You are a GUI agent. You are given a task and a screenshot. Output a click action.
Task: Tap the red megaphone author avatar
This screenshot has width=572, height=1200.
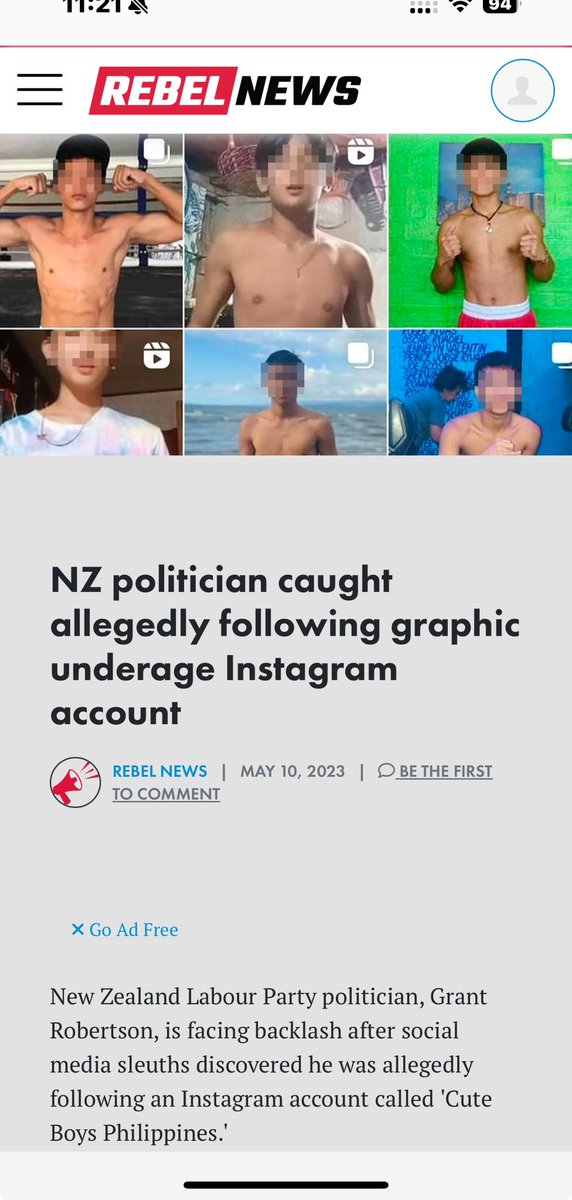(x=75, y=782)
